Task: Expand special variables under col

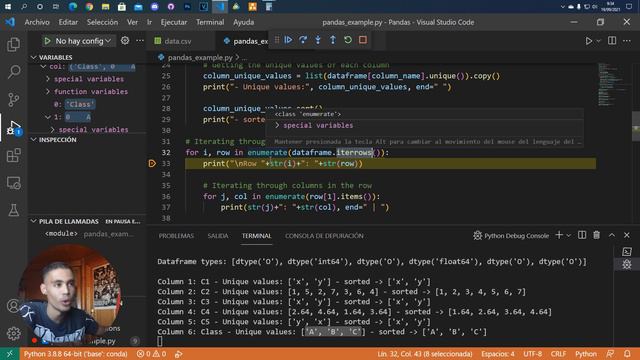Action: [48, 79]
